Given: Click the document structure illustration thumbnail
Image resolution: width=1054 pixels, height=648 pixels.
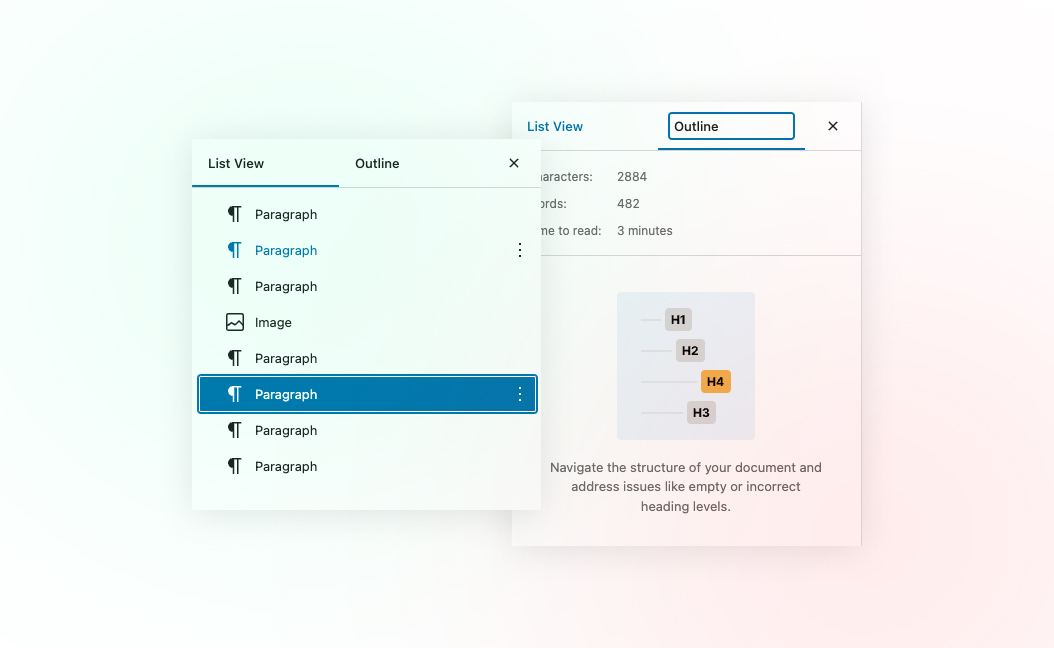Looking at the screenshot, I should coord(686,365).
